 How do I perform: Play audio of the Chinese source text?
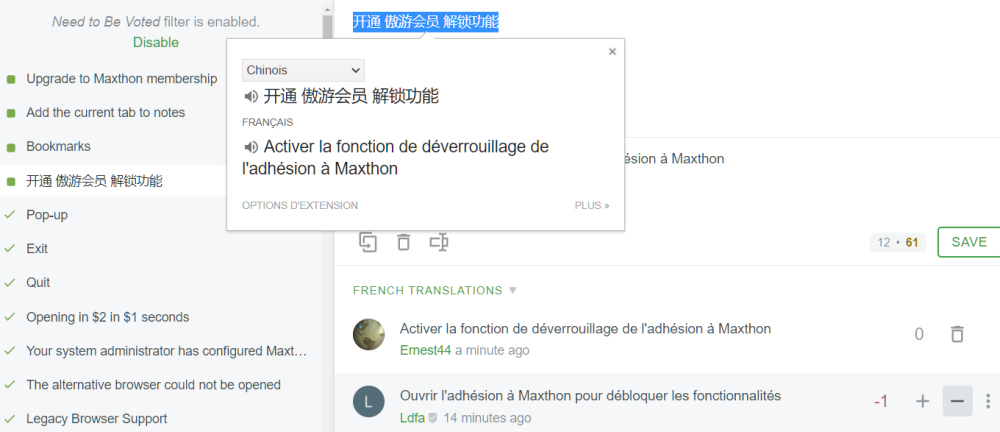point(251,97)
